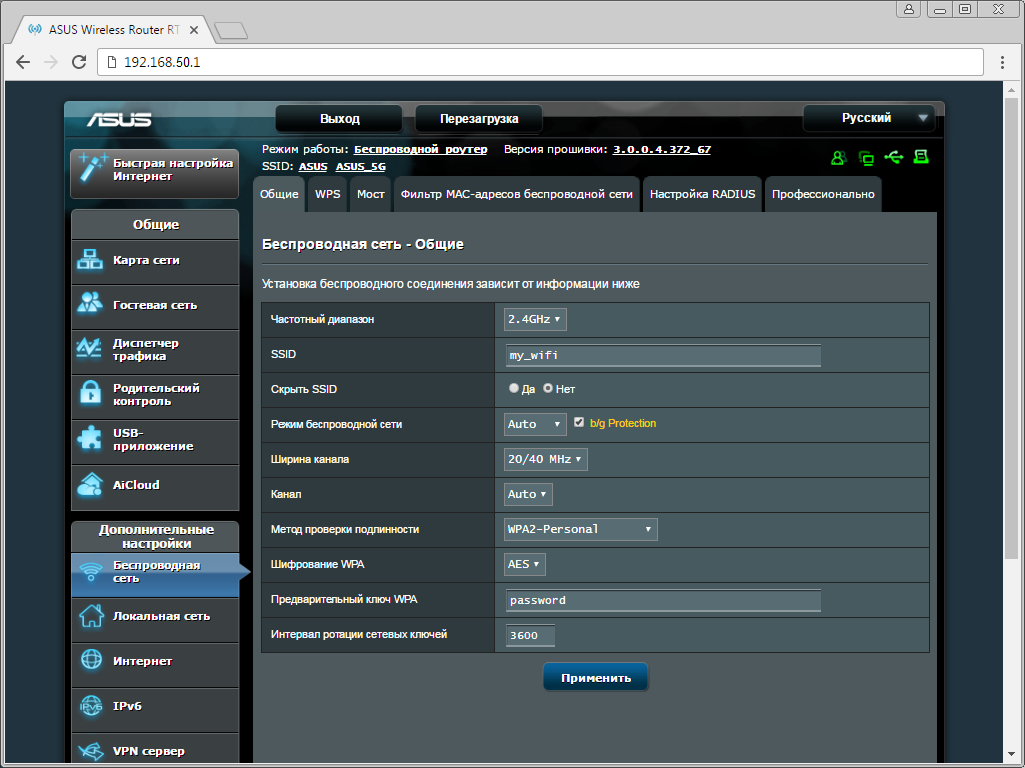
Task: Click the Выход logout button
Action: click(339, 118)
